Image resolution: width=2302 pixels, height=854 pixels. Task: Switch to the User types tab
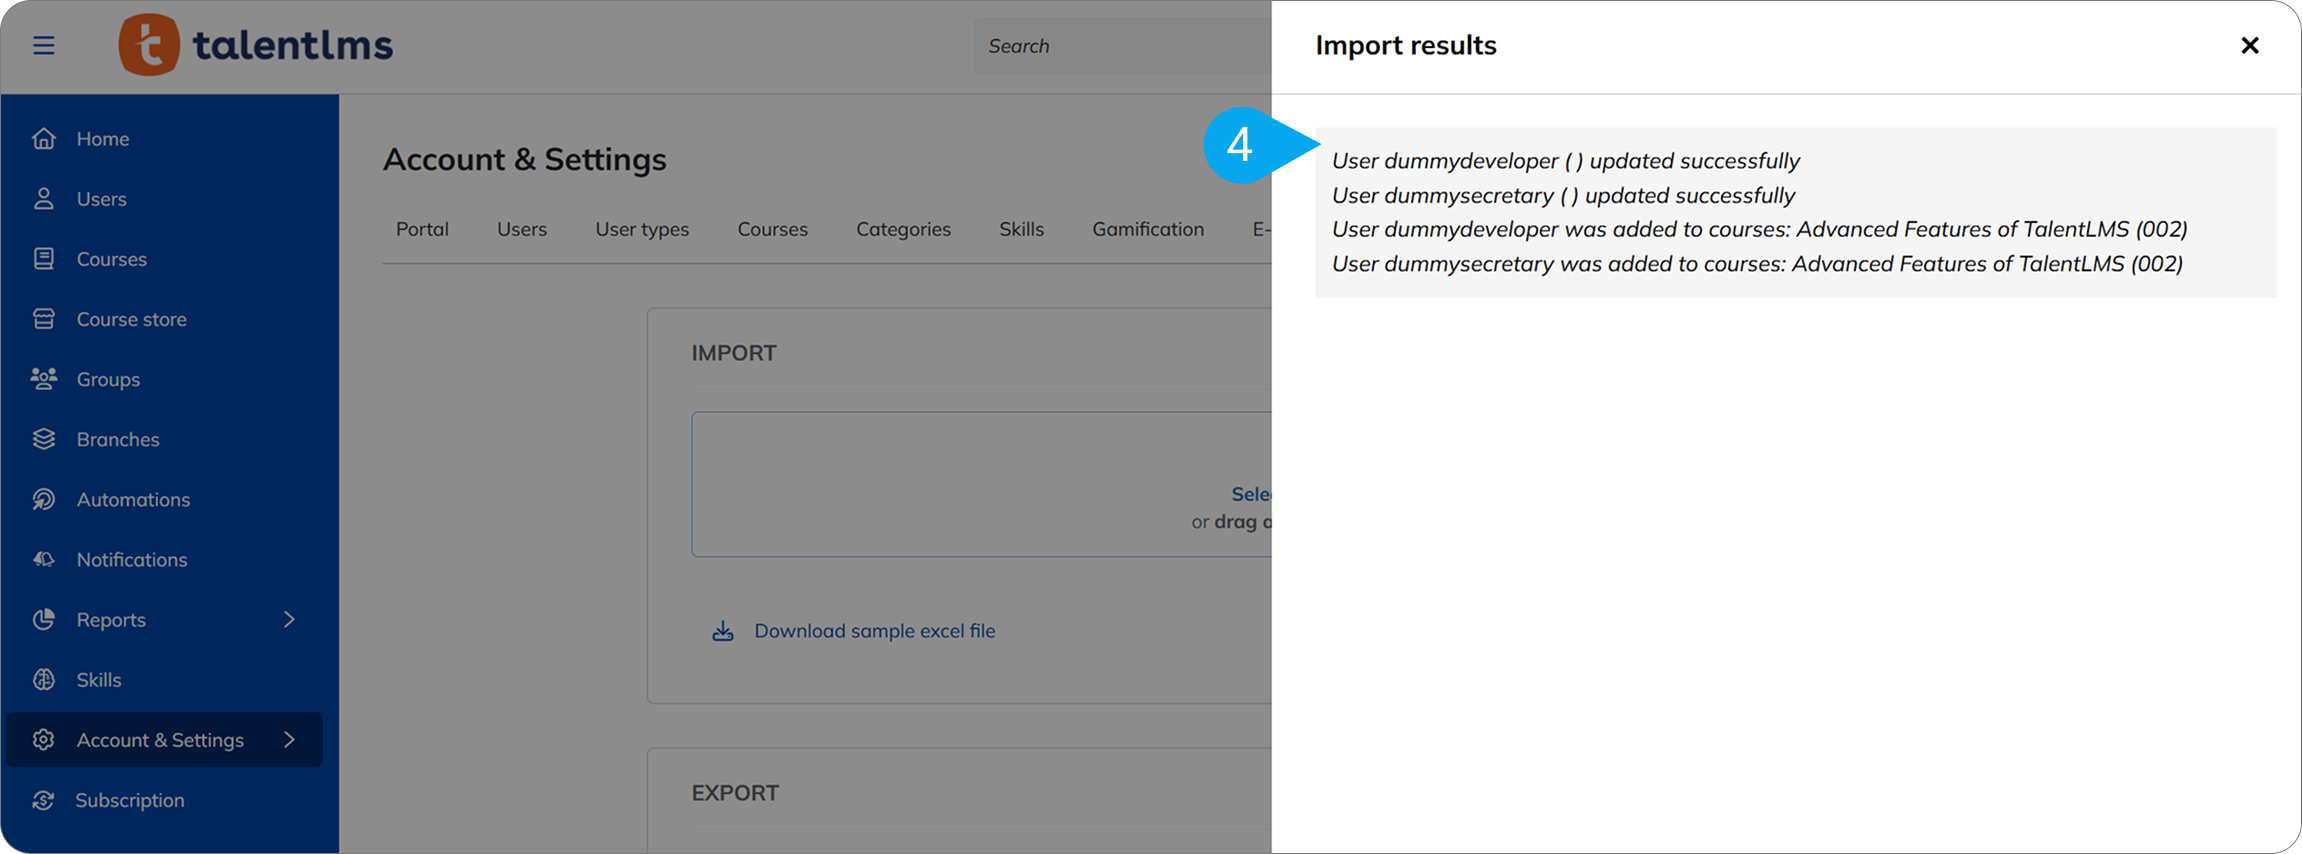642,229
